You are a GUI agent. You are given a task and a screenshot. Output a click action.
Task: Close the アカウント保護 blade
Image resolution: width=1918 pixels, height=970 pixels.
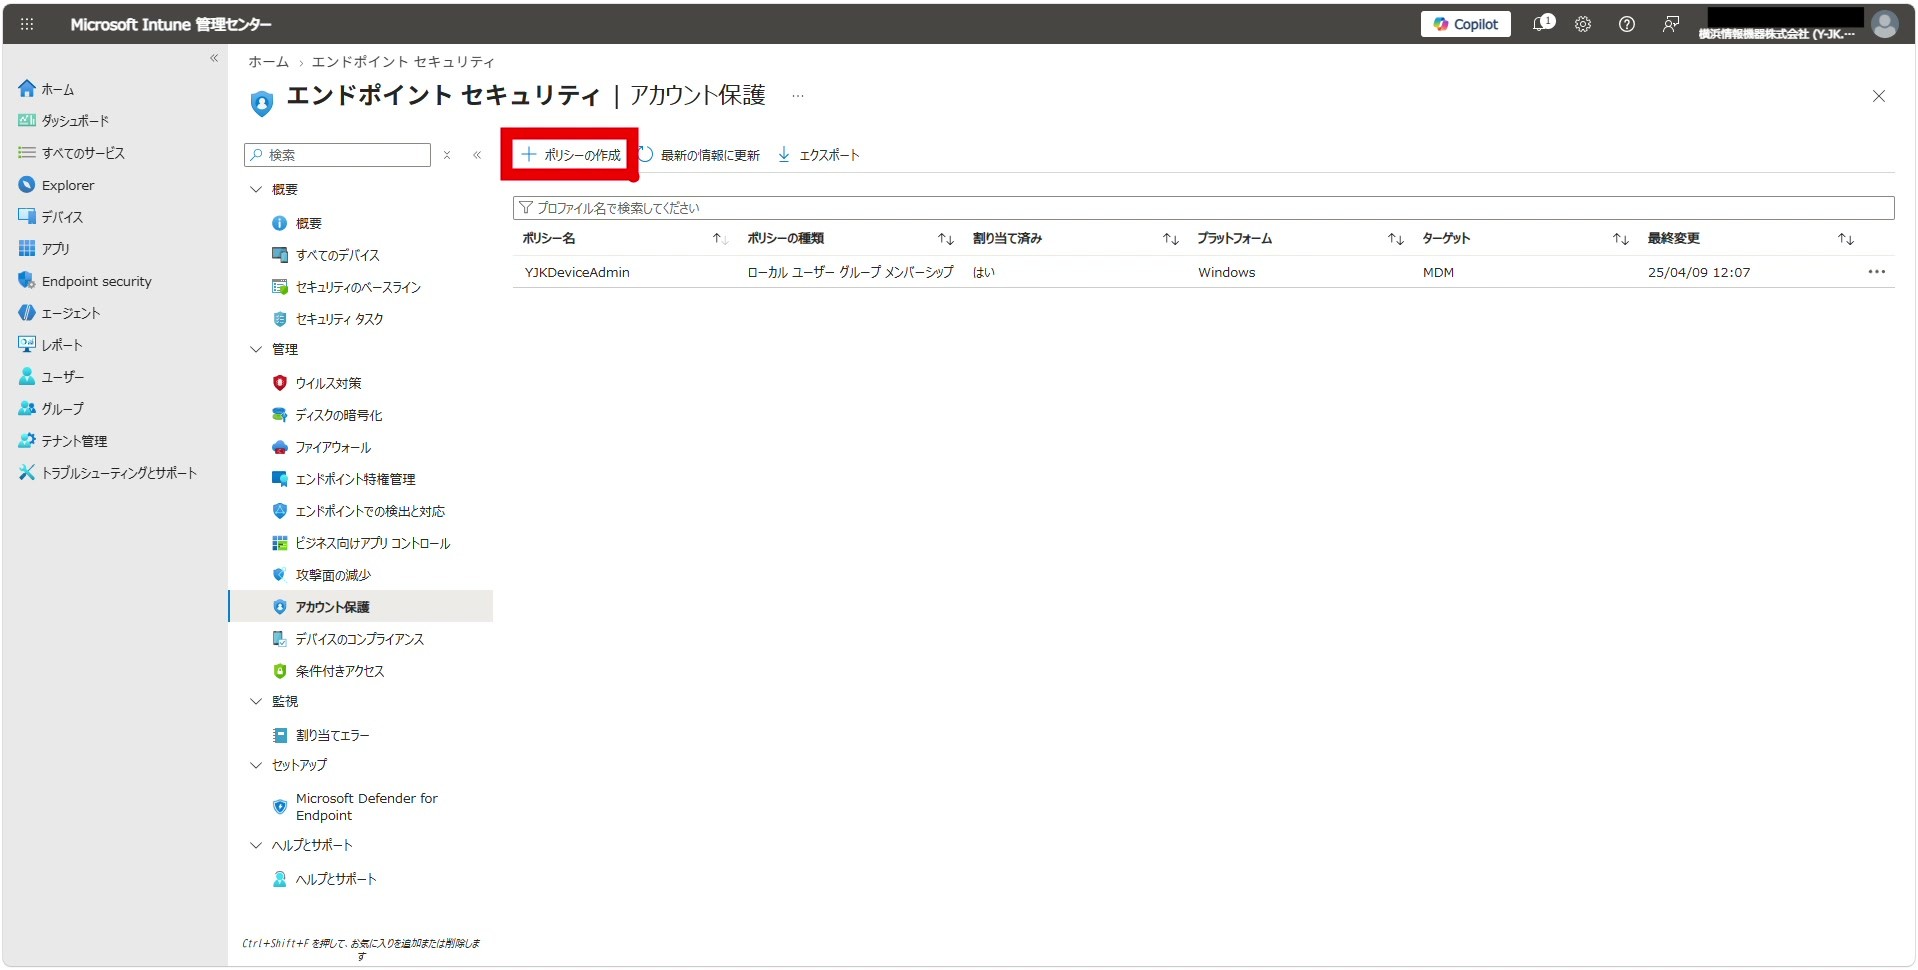(x=1879, y=96)
